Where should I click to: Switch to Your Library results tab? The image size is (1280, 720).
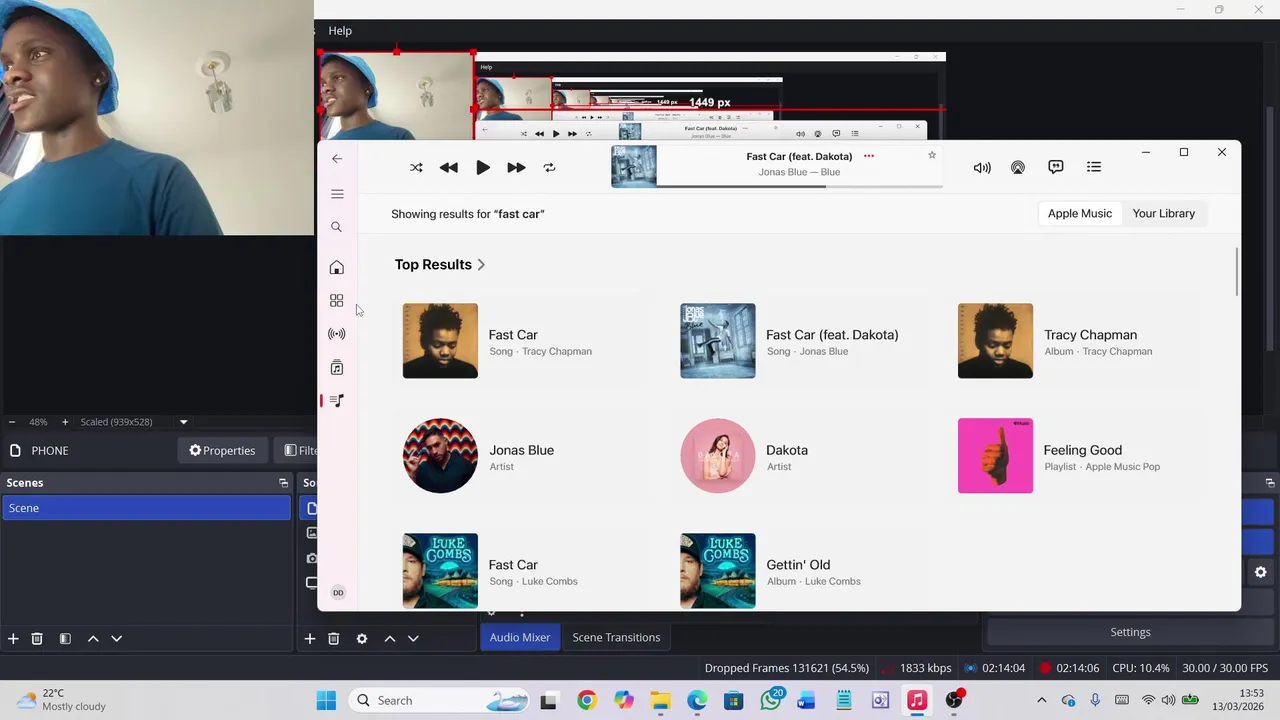(x=1164, y=213)
